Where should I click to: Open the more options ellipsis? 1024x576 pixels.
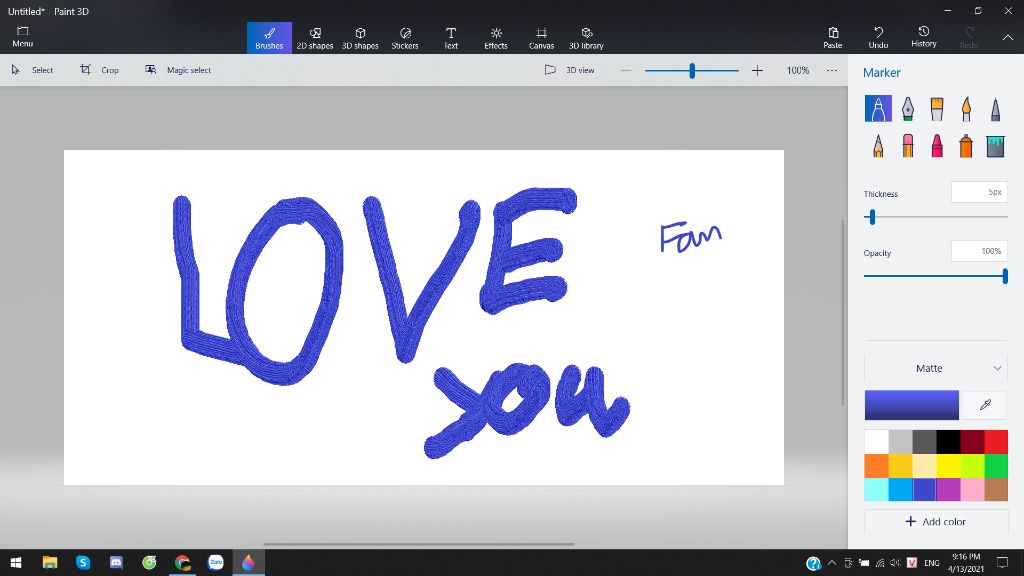tap(831, 70)
